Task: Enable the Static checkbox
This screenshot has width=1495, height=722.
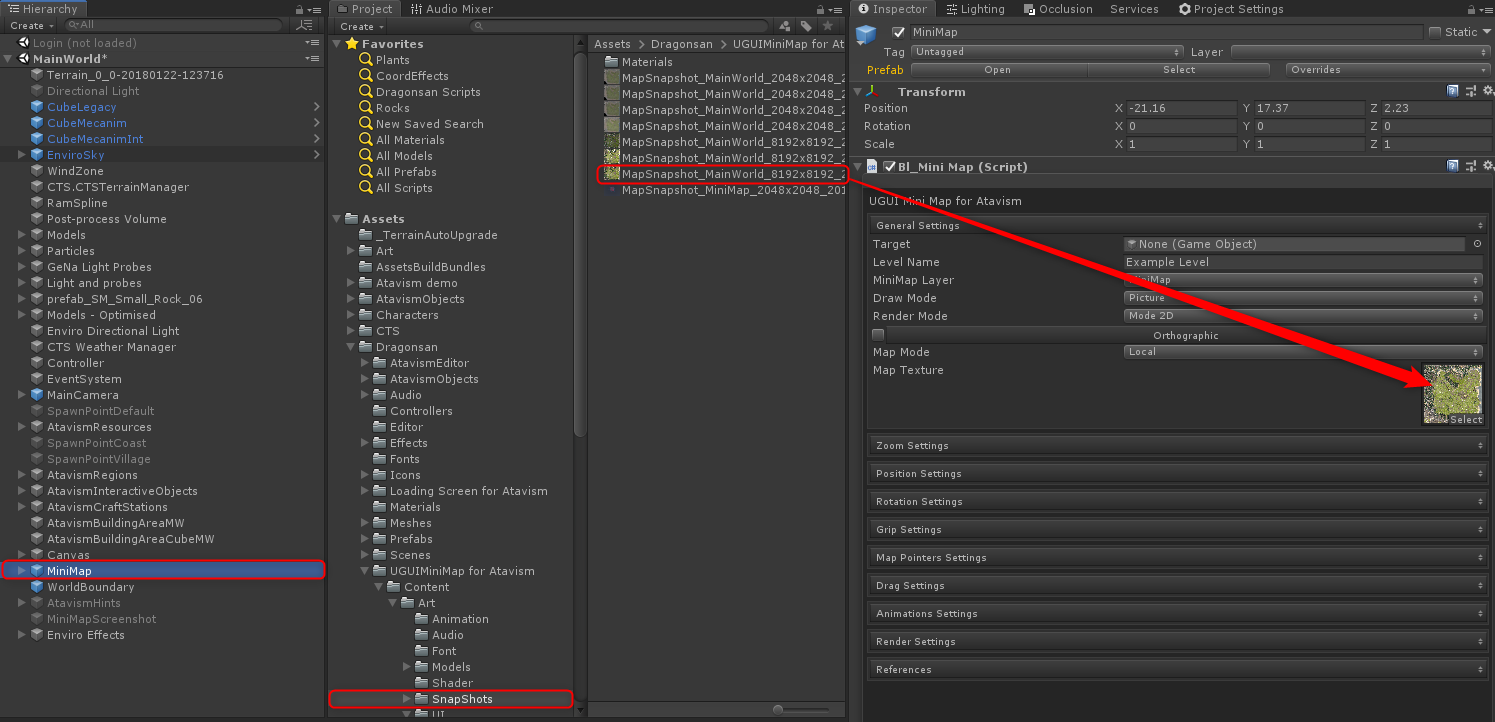Action: point(1435,32)
